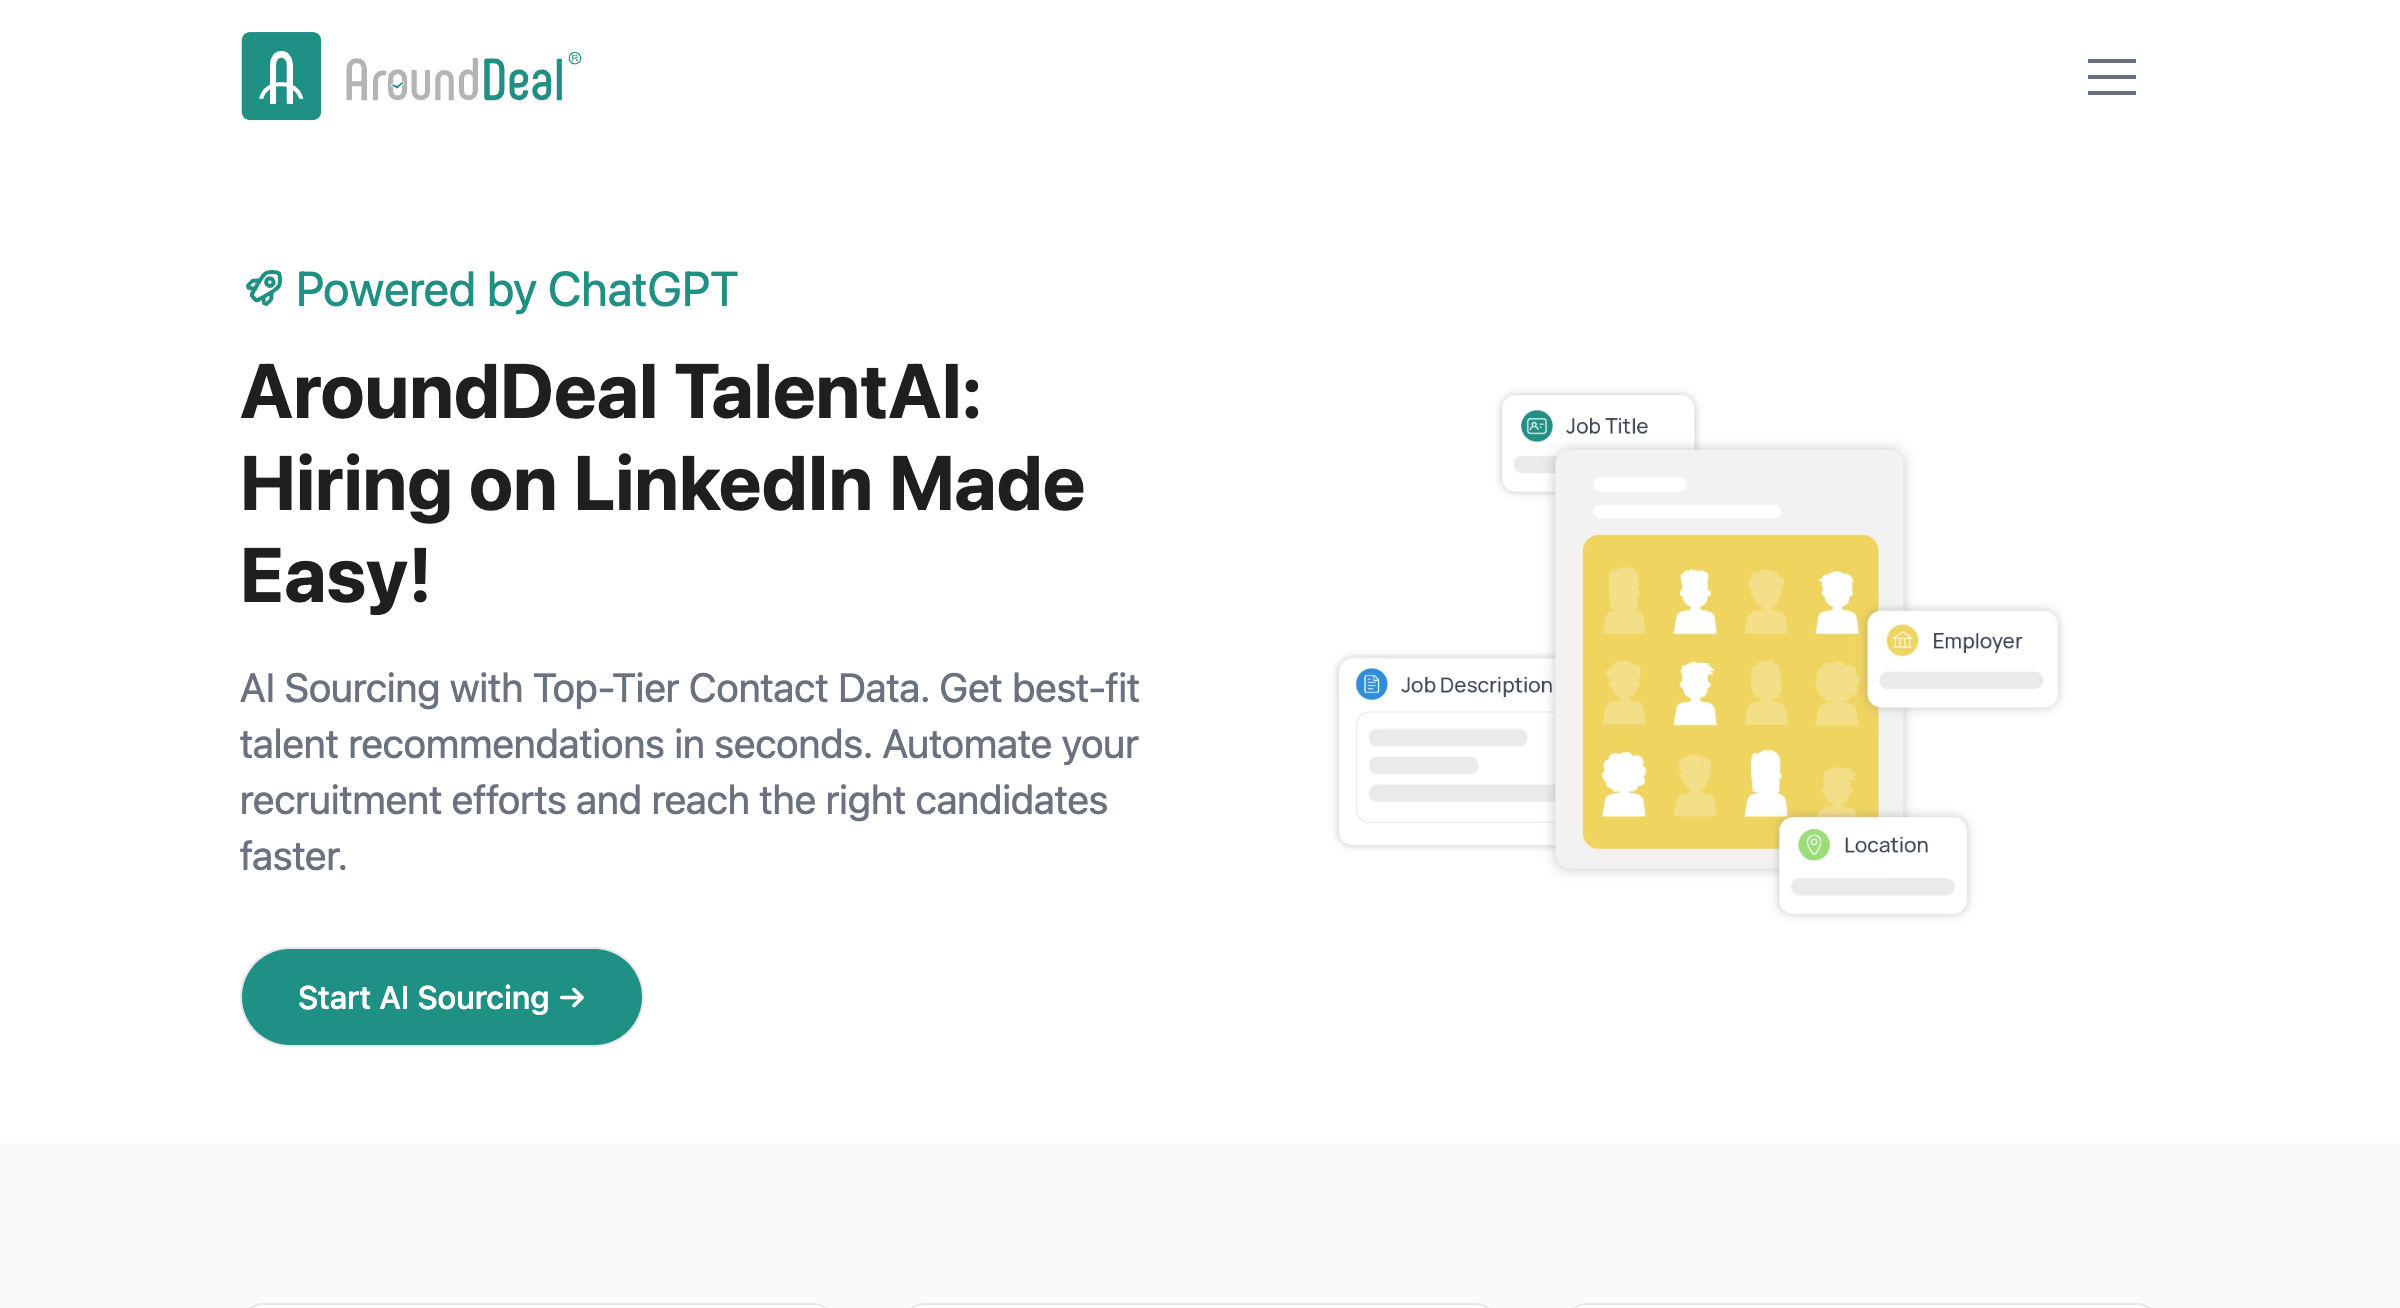2400x1308 pixels.
Task: Open the hamburger navigation menu
Action: (x=2111, y=77)
